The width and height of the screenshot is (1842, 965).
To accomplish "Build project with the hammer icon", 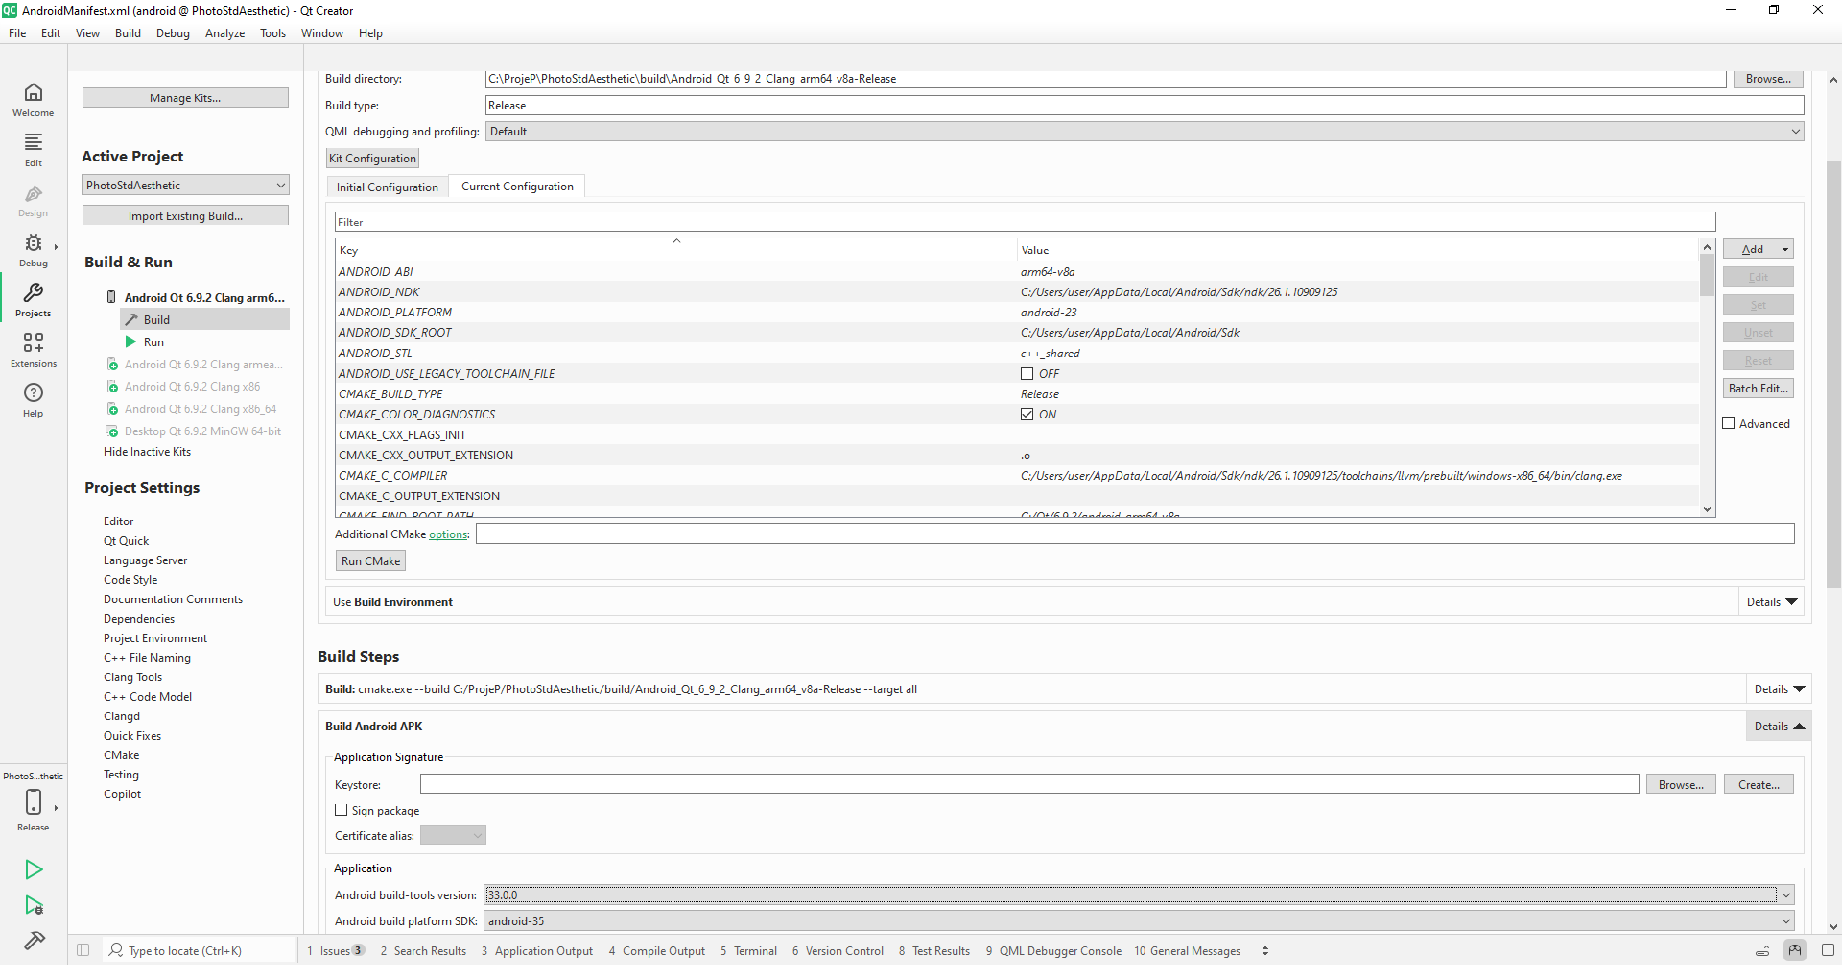I will [x=33, y=940].
